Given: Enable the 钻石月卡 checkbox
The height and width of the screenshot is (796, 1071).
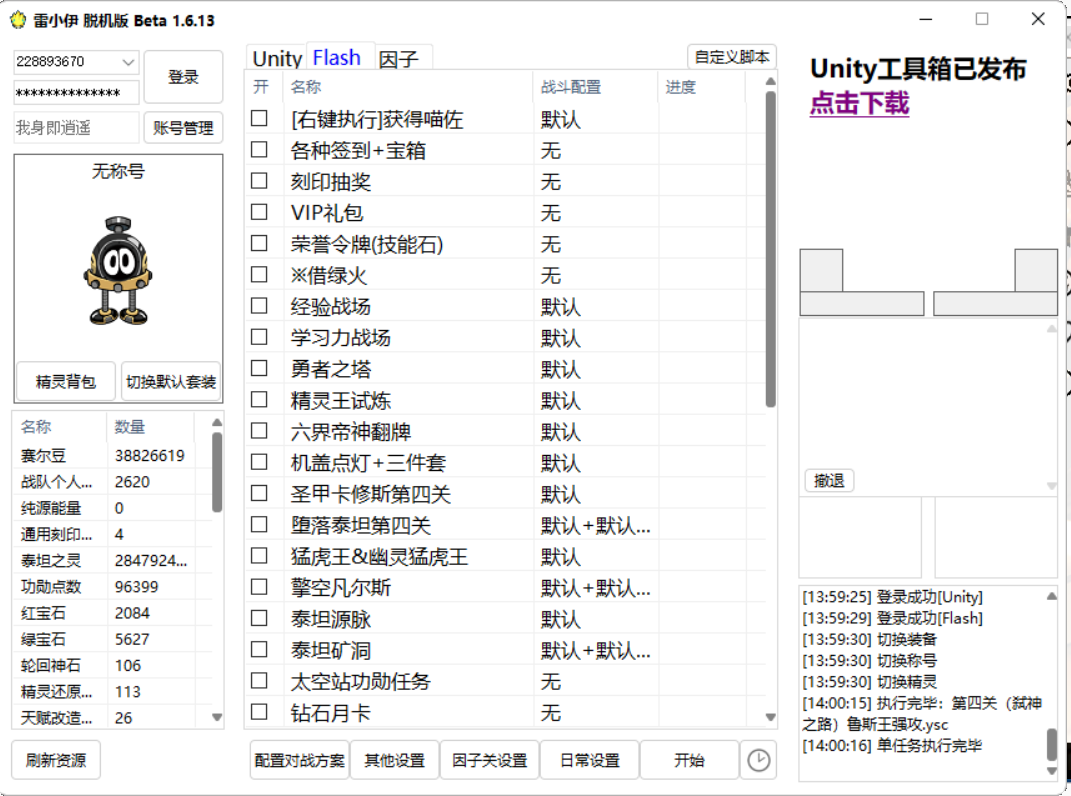Looking at the screenshot, I should 257,713.
